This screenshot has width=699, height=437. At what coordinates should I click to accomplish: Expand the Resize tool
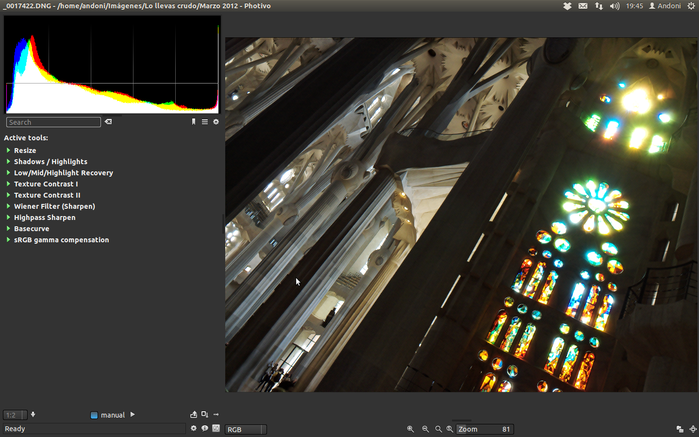[9, 150]
